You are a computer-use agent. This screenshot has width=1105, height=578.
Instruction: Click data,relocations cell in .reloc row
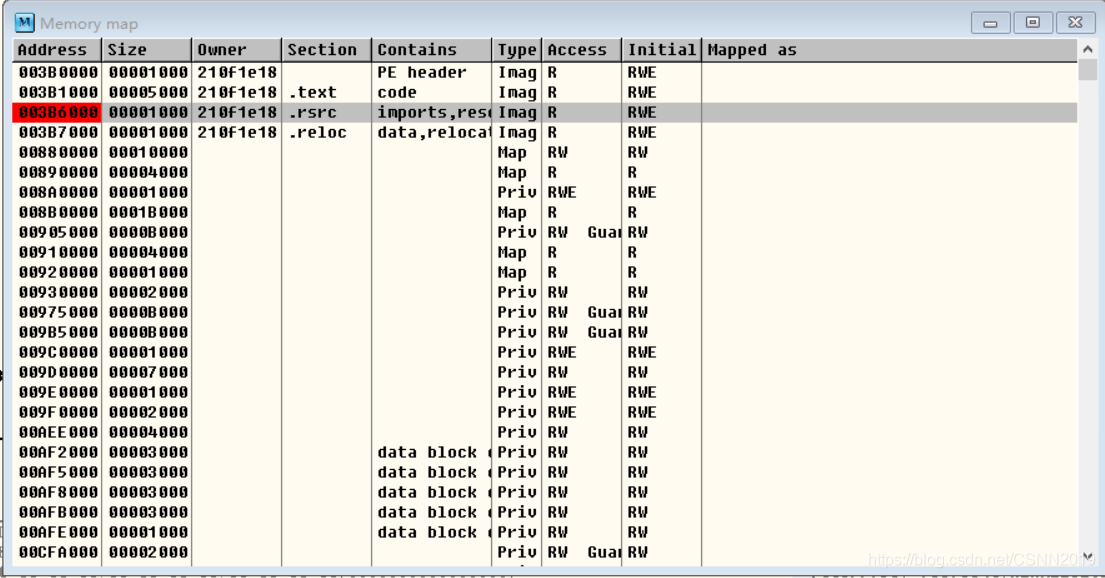(x=433, y=133)
